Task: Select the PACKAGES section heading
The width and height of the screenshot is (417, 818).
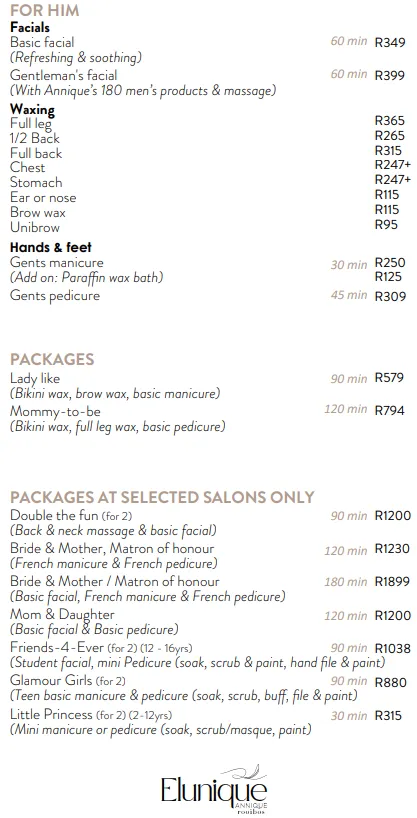Action: point(52,359)
